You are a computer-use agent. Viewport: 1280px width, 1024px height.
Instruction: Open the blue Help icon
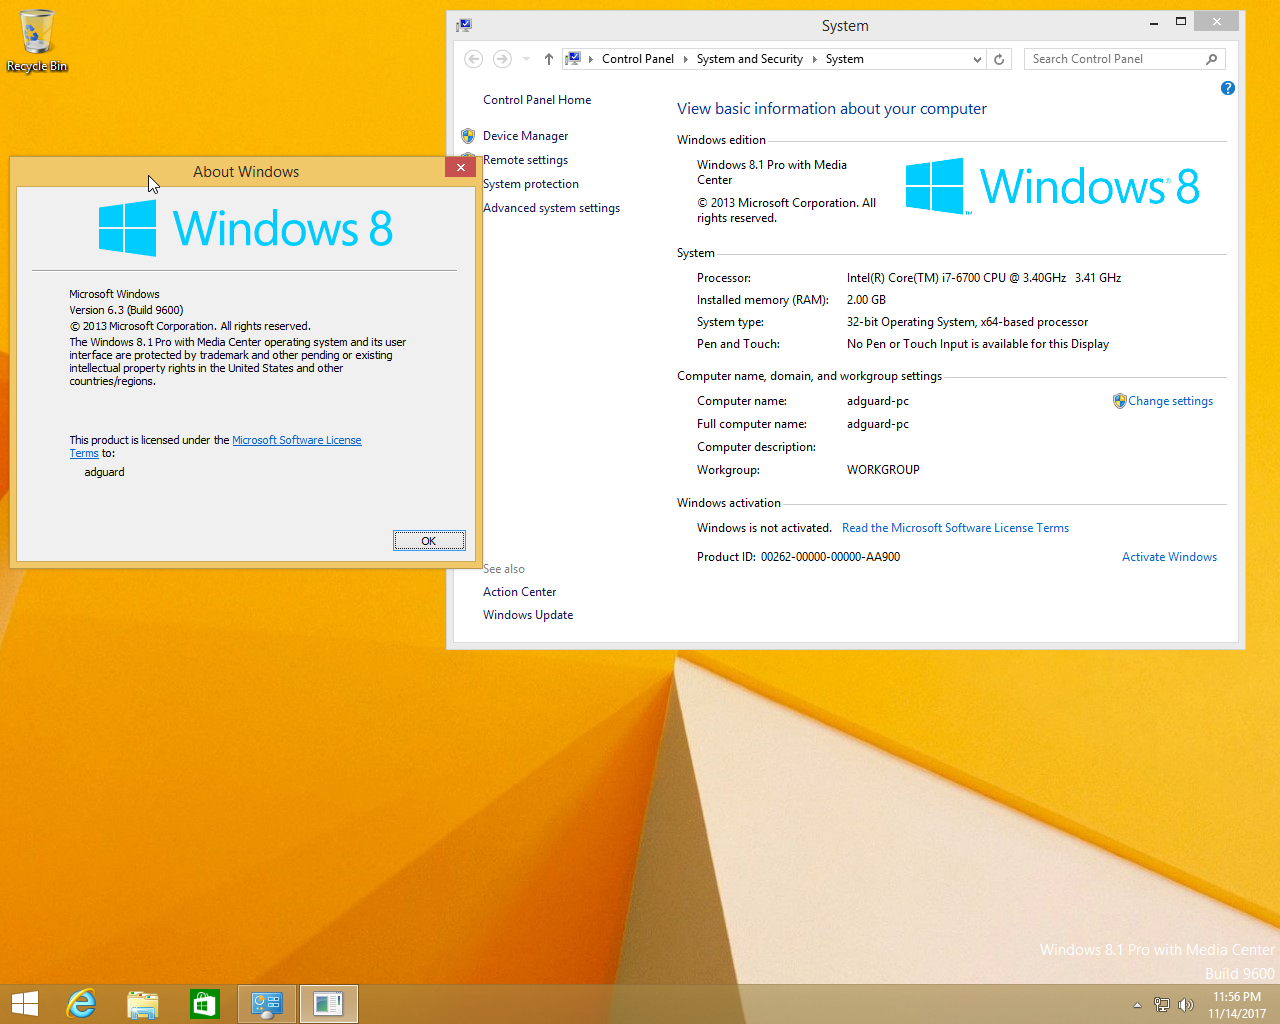pos(1228,88)
